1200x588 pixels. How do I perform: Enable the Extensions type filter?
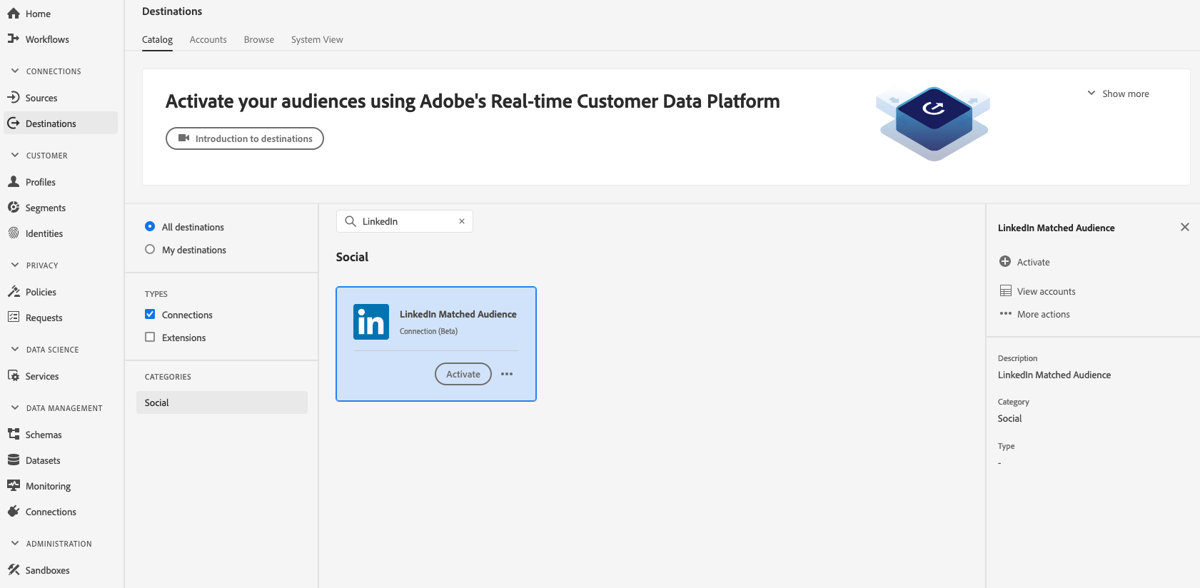point(150,337)
